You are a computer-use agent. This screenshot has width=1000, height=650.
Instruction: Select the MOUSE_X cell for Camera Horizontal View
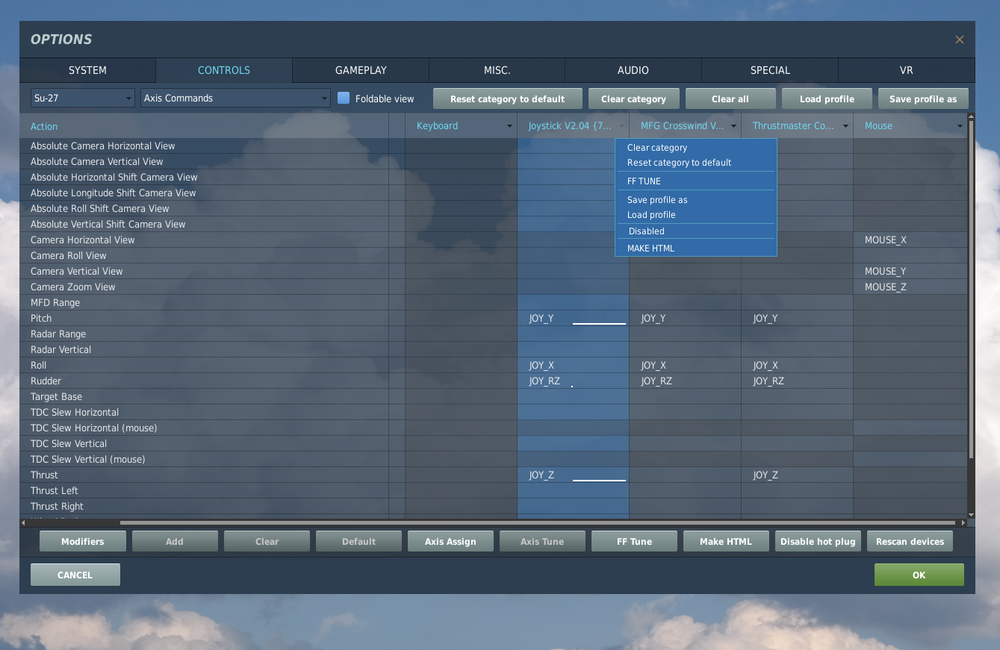[x=910, y=240]
